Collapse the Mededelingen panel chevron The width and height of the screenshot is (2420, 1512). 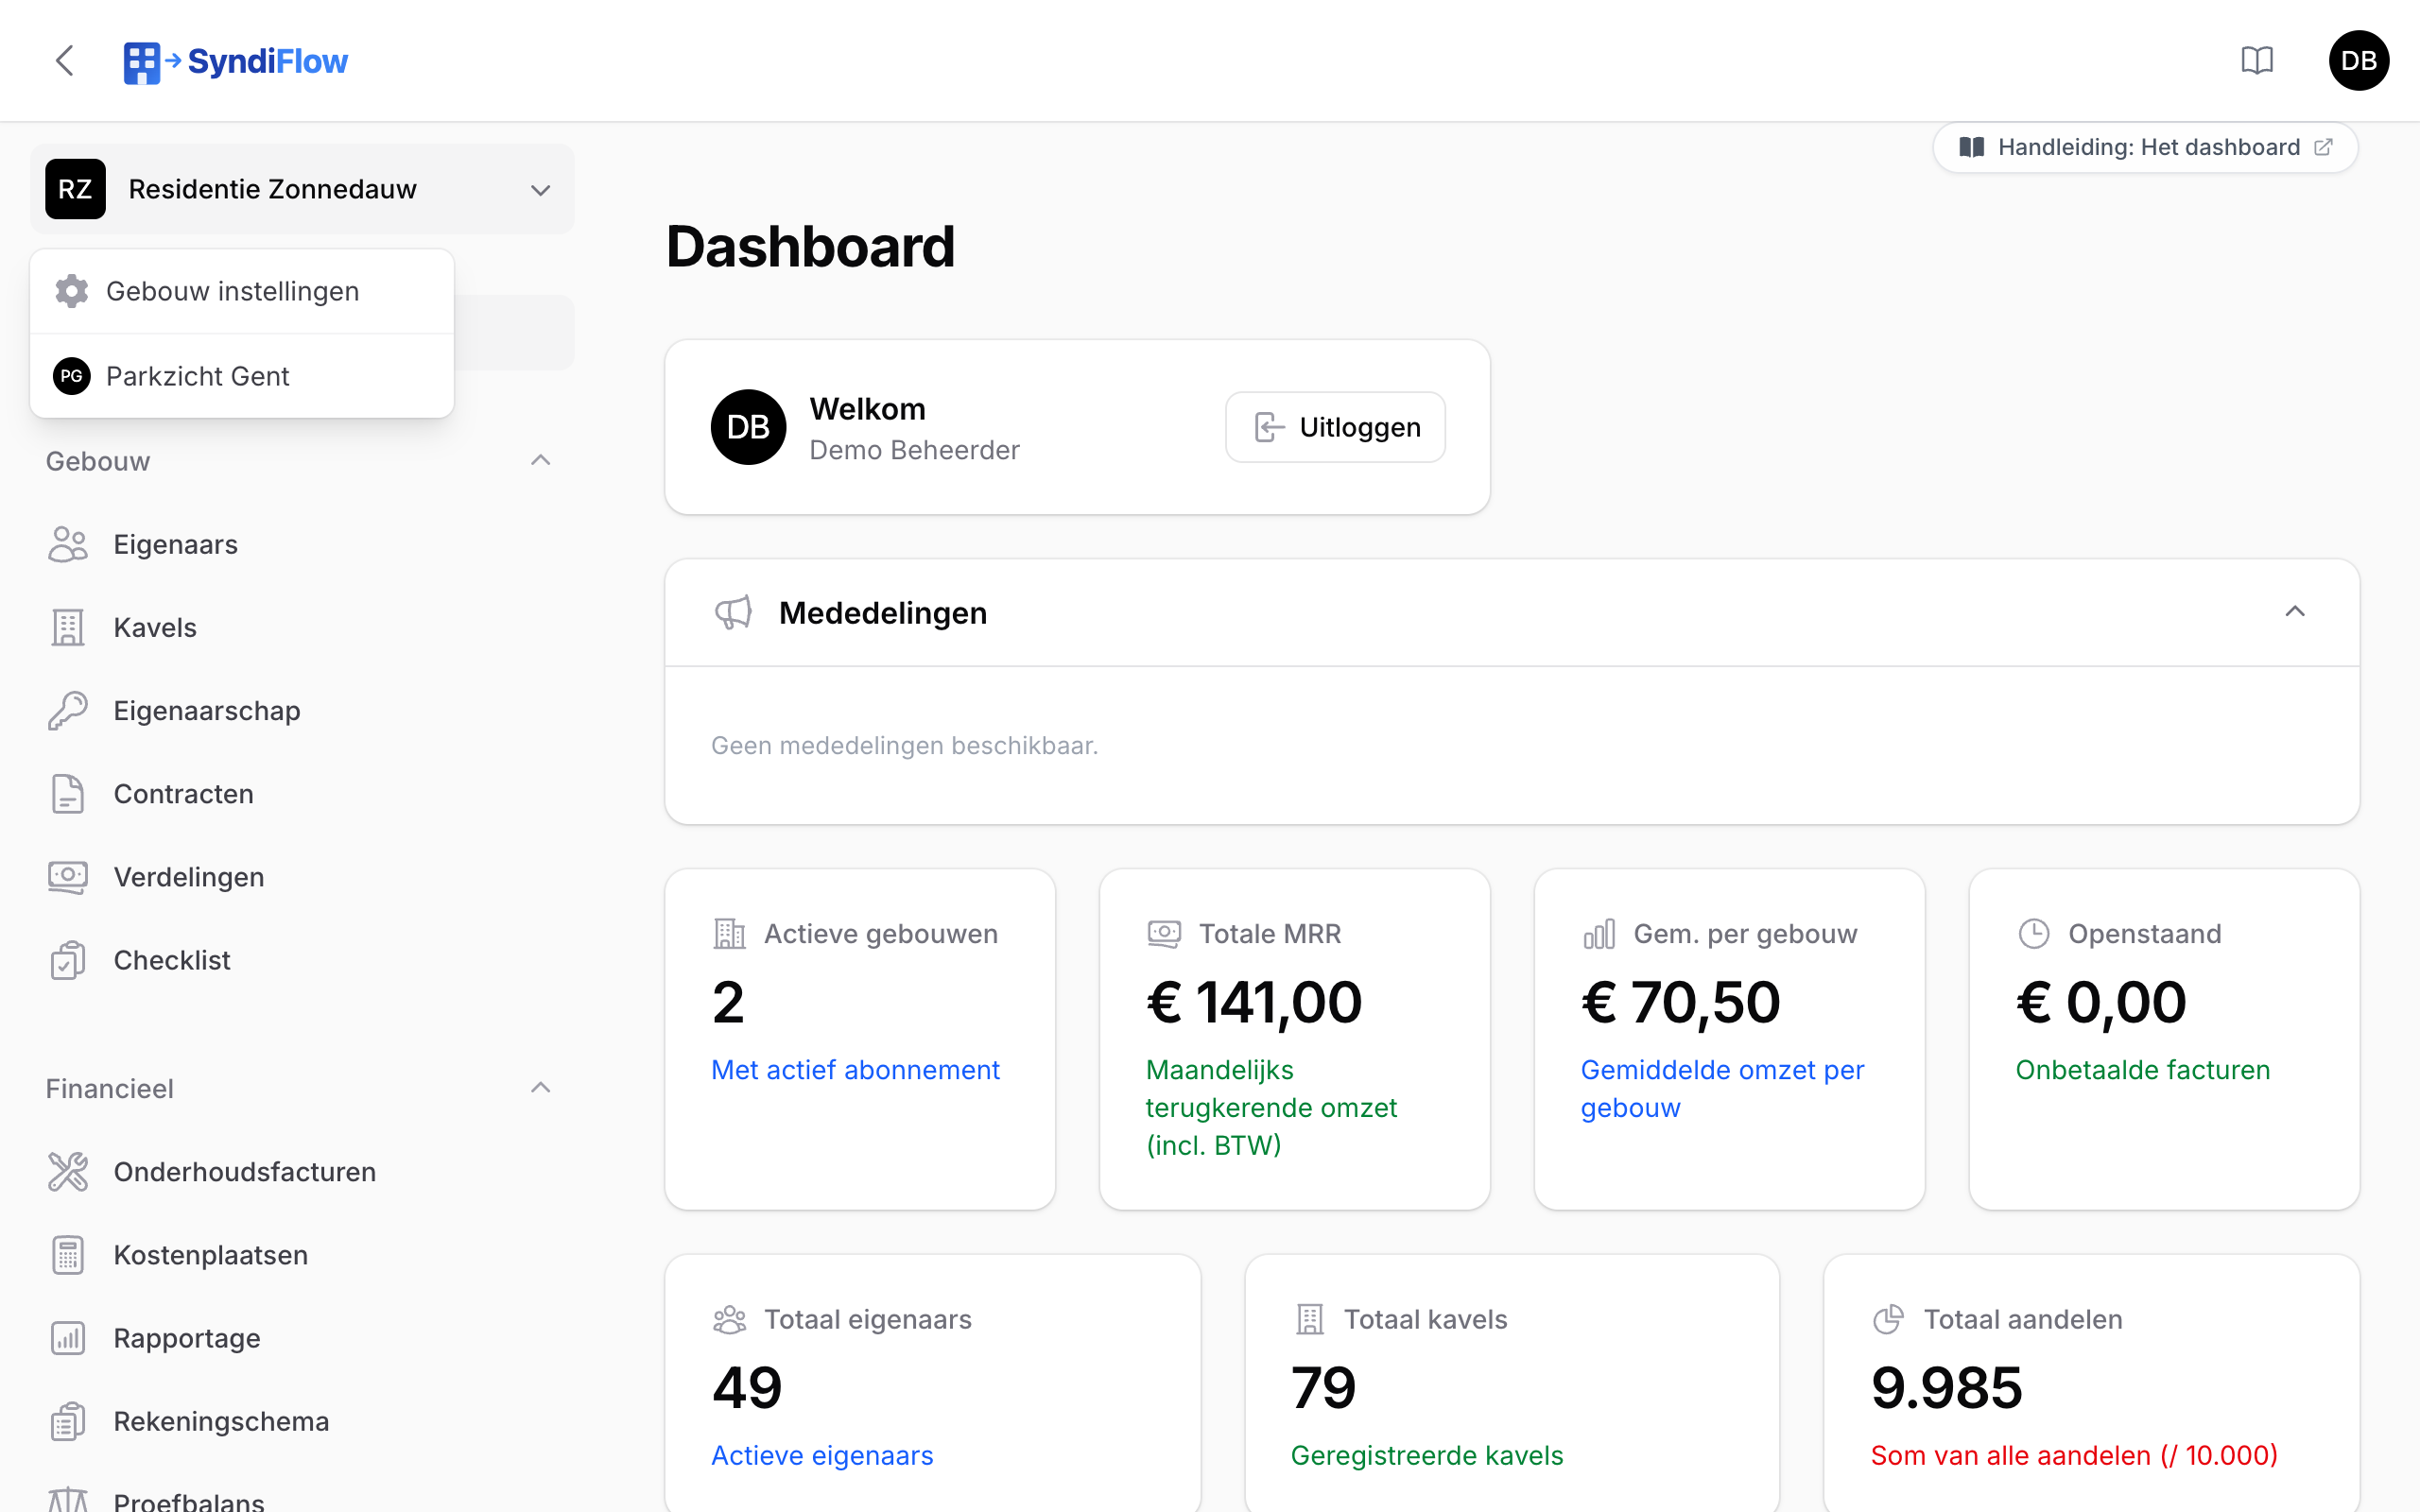[x=2295, y=612]
